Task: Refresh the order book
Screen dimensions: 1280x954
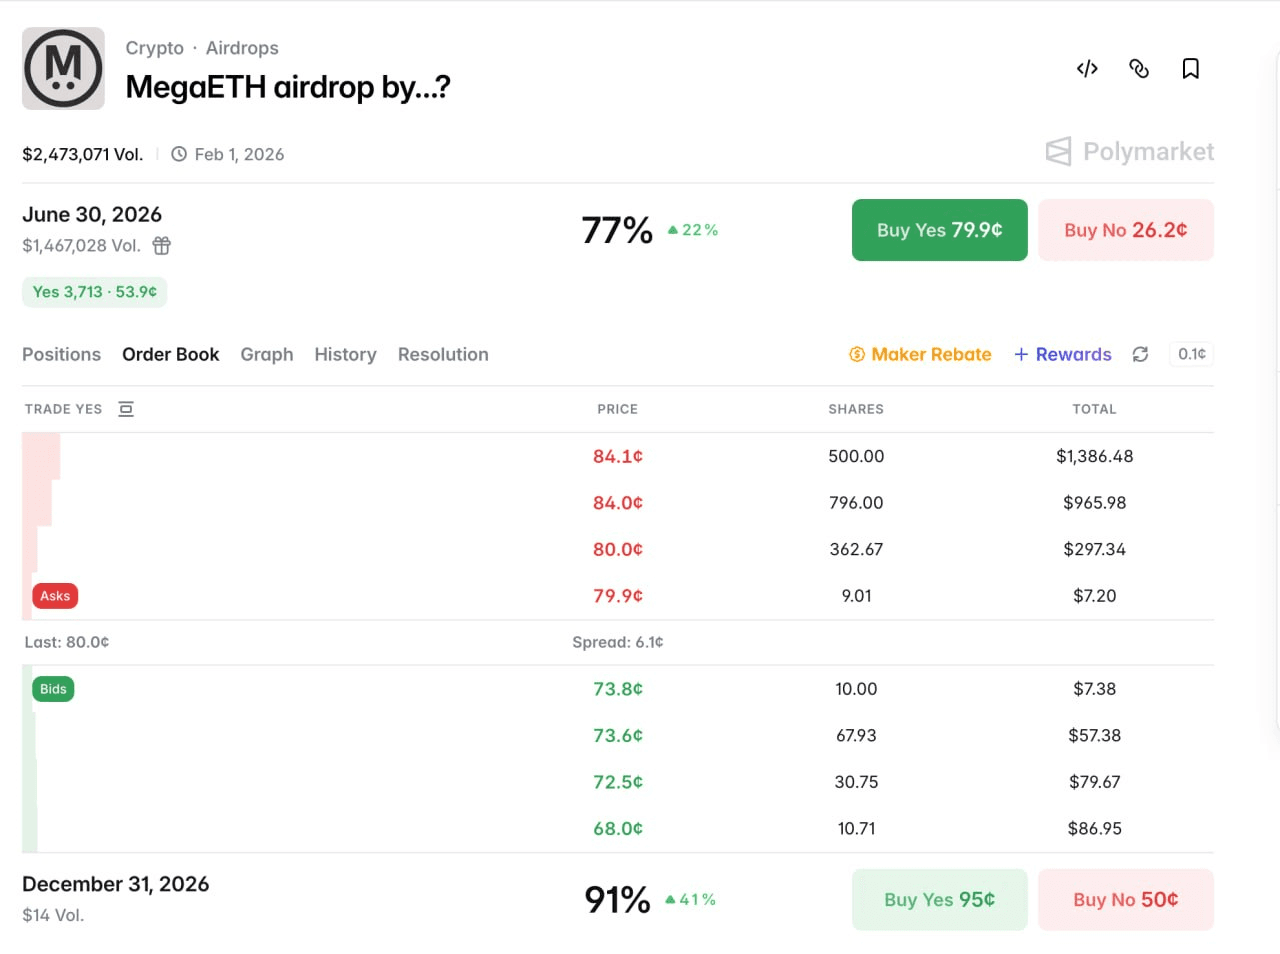Action: click(1140, 354)
